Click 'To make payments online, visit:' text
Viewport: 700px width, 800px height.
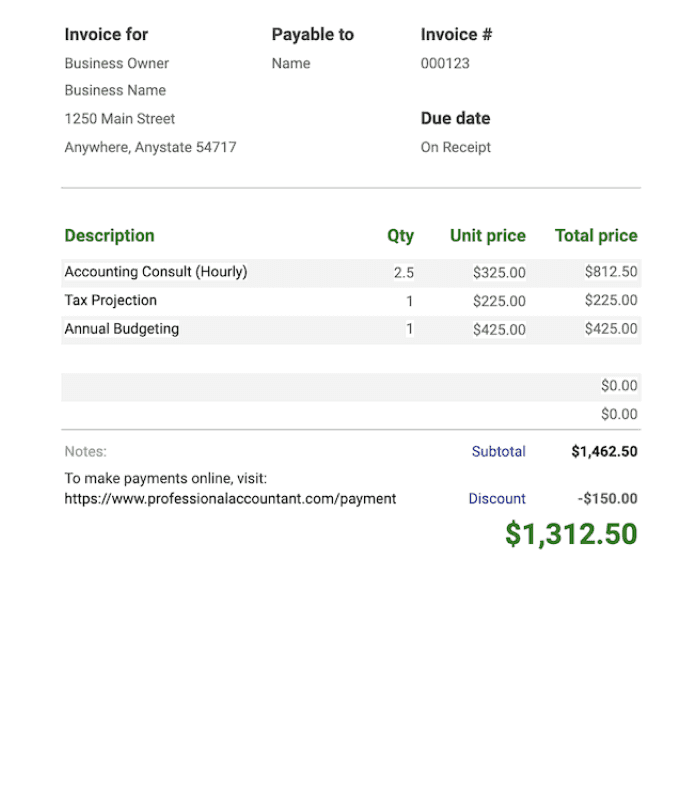(x=165, y=479)
